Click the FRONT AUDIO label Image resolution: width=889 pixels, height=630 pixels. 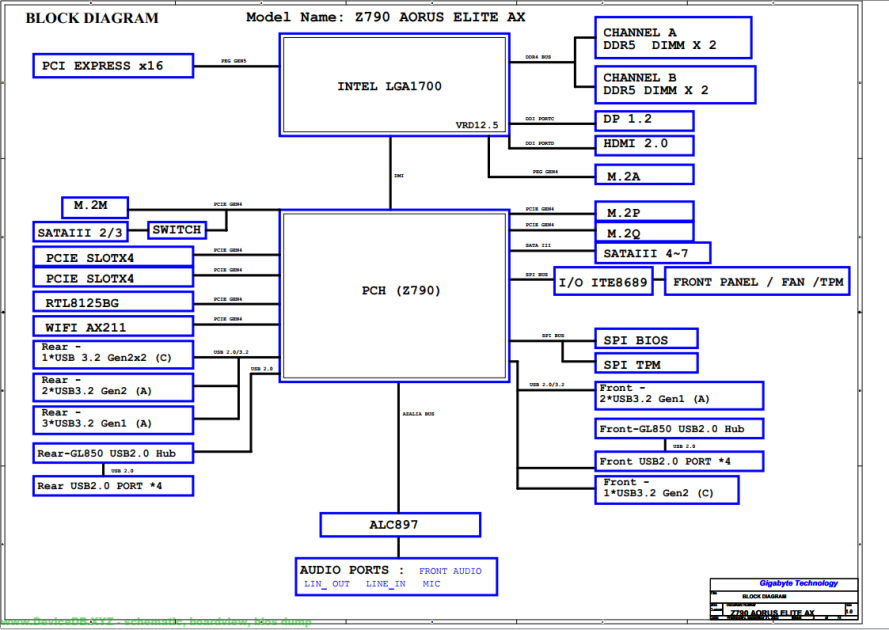450,571
